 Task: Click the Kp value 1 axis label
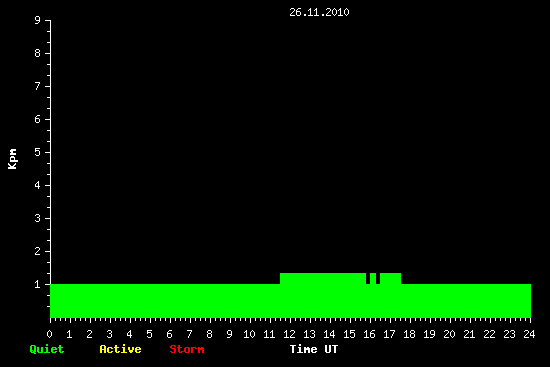(38, 284)
